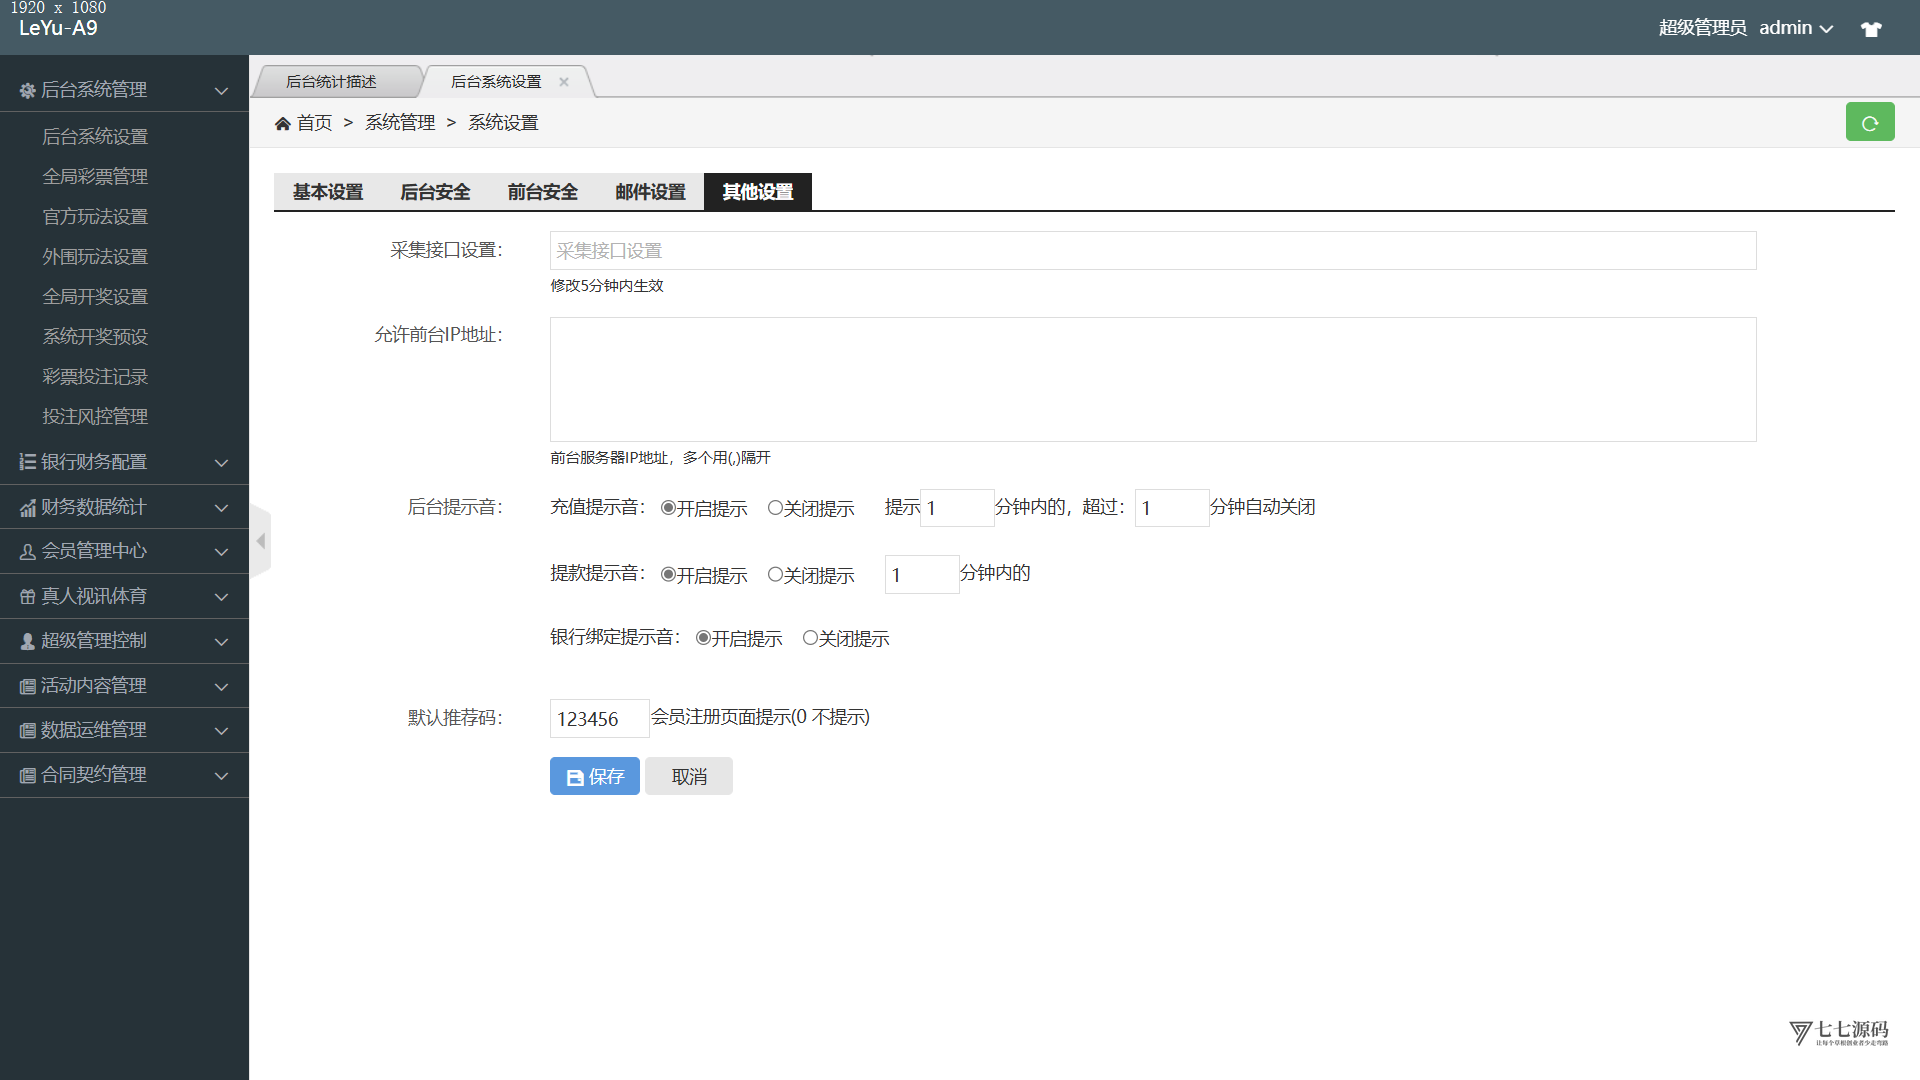The width and height of the screenshot is (1920, 1080).
Task: Click the gear icon beside 后台系统管理
Action: [27, 90]
